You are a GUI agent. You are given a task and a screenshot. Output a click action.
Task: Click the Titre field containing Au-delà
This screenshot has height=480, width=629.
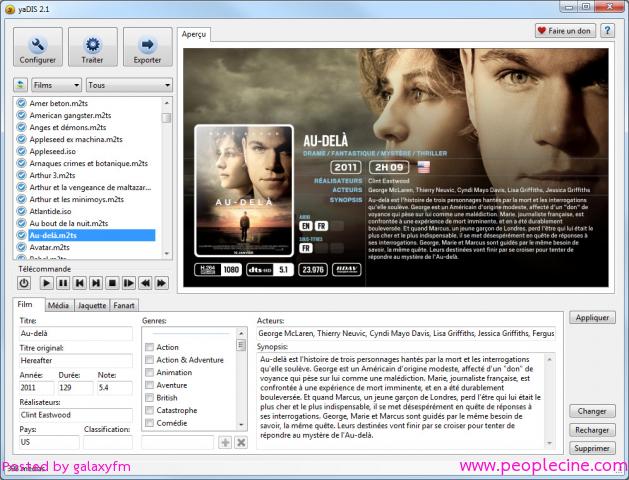point(76,334)
